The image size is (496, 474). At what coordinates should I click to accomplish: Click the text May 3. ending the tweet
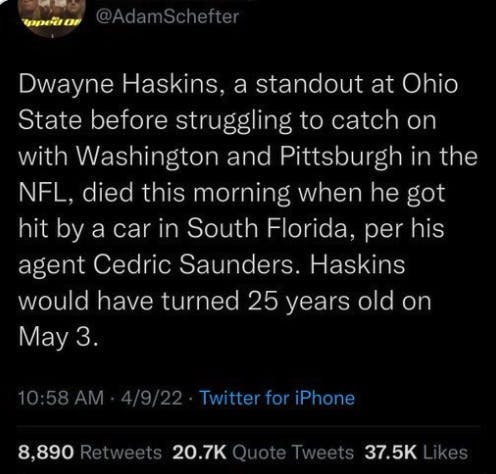coord(58,337)
